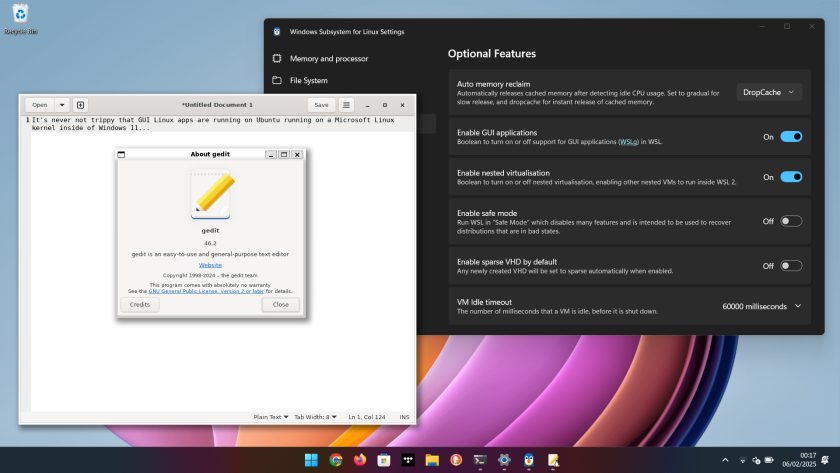Enable sparse VHD by default toggle

click(791, 266)
